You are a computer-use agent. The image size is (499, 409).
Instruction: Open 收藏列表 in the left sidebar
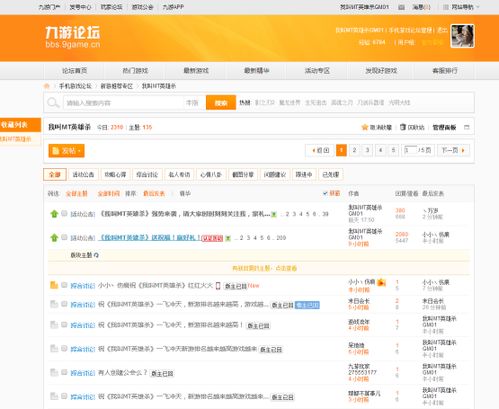(20, 125)
